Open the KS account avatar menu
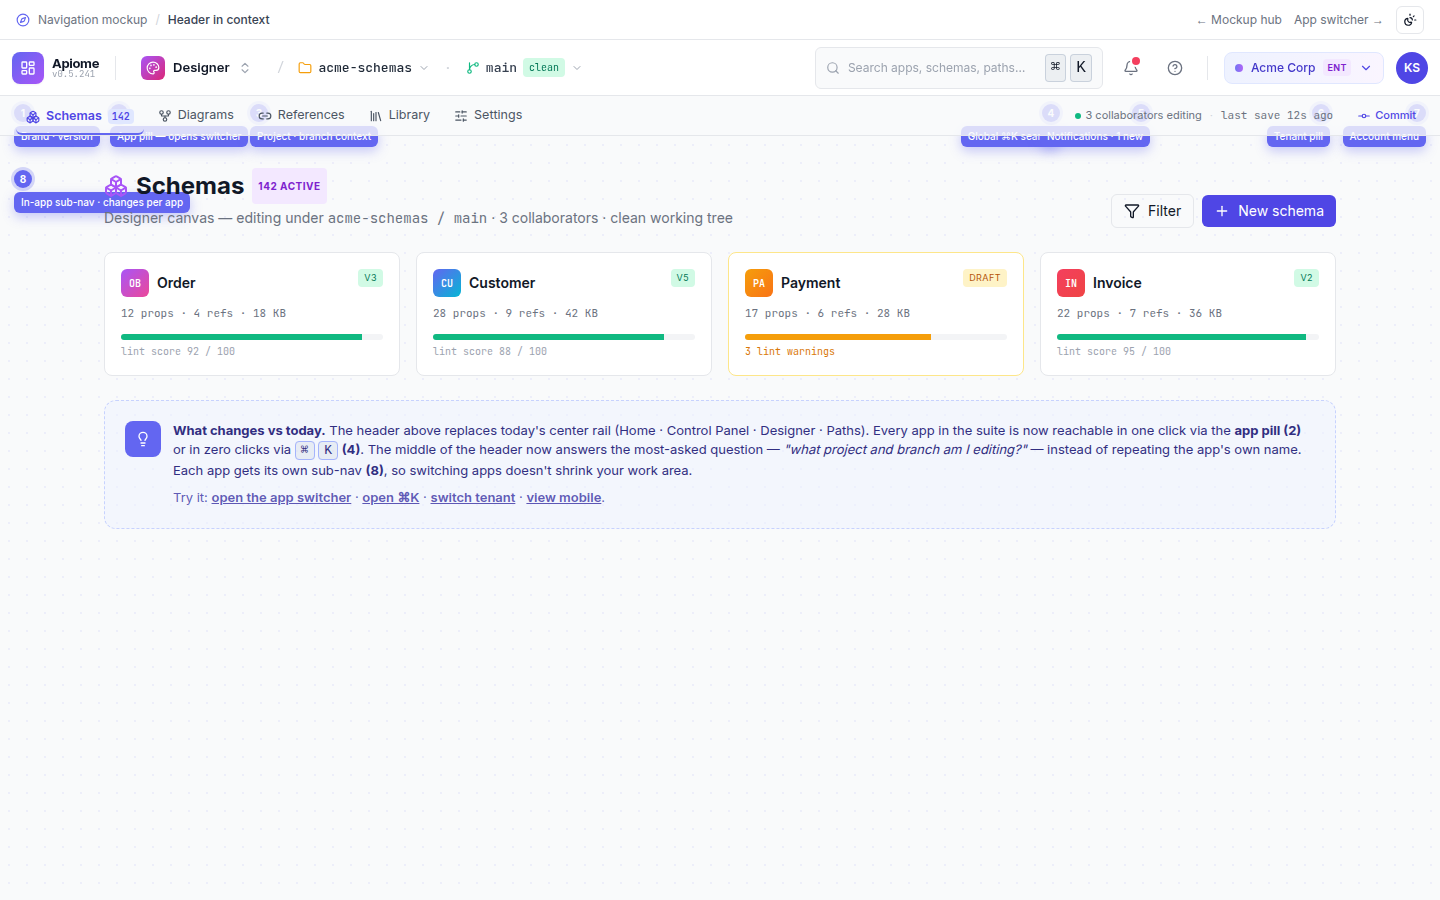The image size is (1440, 900). (x=1412, y=68)
